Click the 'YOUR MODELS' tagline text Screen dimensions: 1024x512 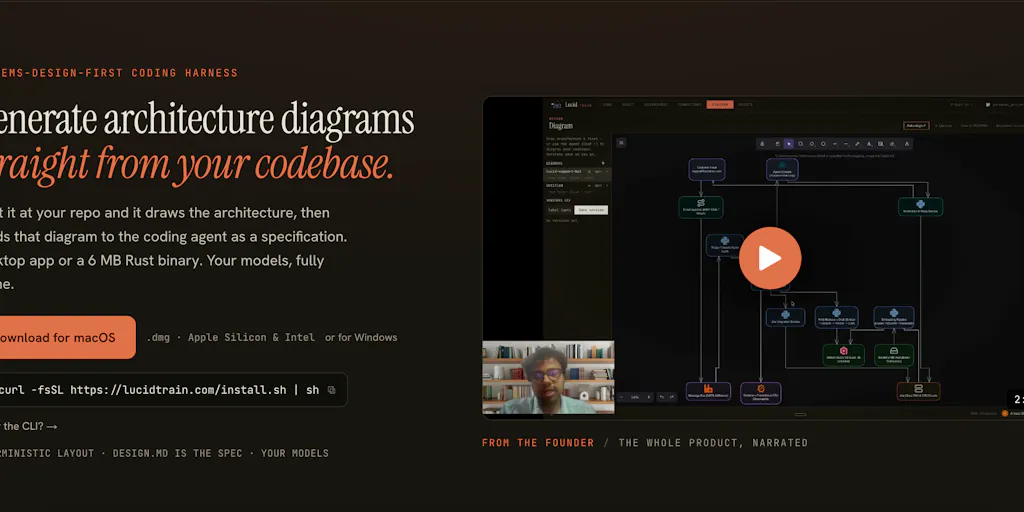point(295,453)
